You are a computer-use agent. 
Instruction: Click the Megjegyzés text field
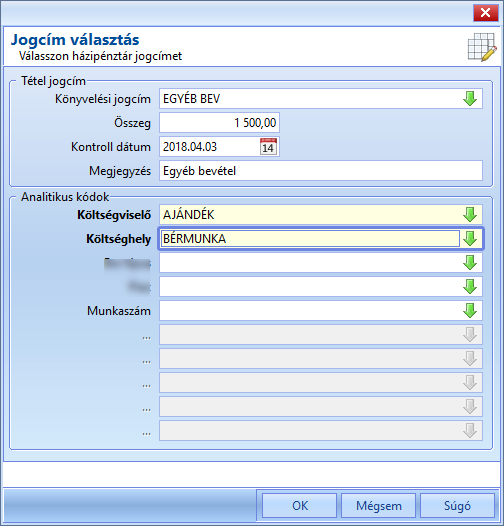(x=321, y=171)
